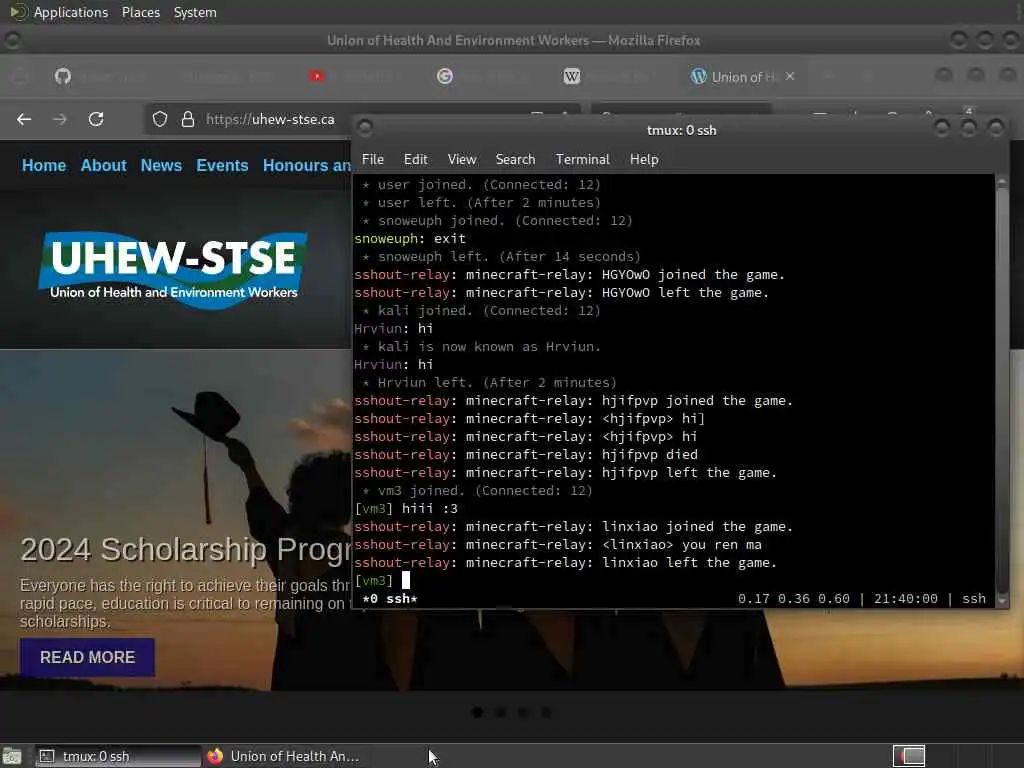Click the 'hjifpvp died' relay line
Viewport: 1024px width, 768px height.
pos(526,454)
